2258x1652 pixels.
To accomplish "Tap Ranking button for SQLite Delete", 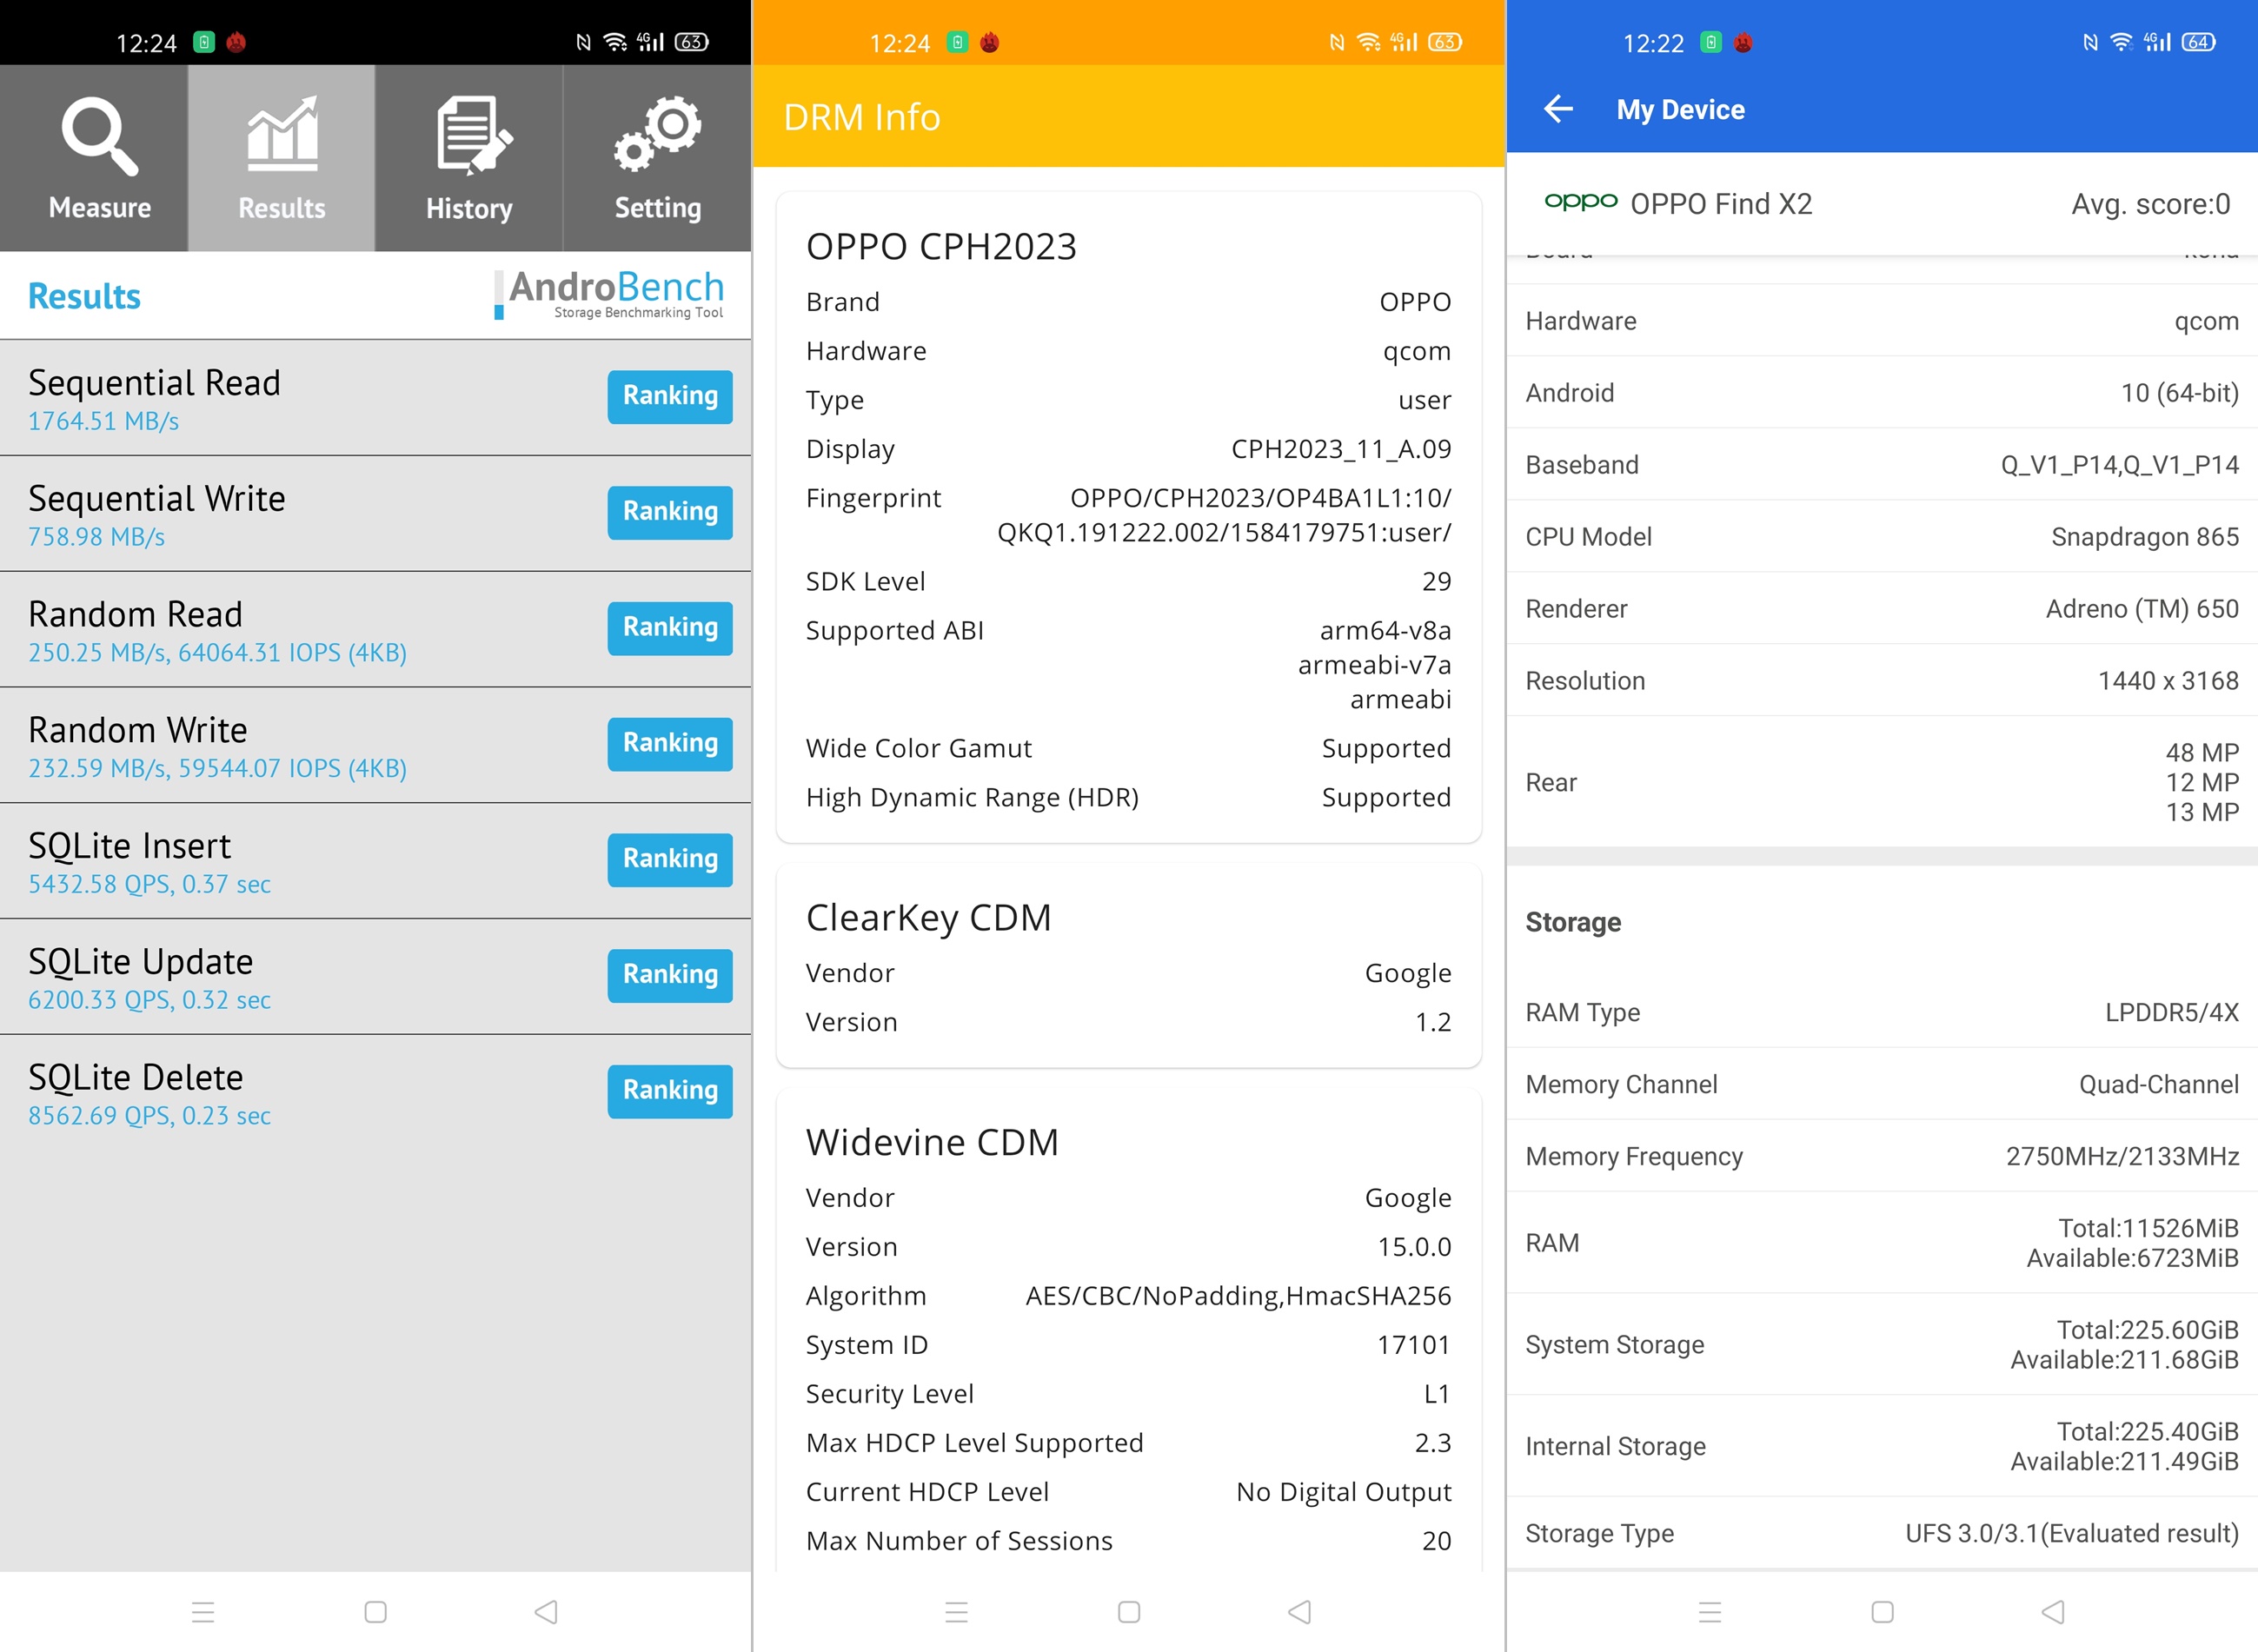I will pyautogui.click(x=670, y=1091).
